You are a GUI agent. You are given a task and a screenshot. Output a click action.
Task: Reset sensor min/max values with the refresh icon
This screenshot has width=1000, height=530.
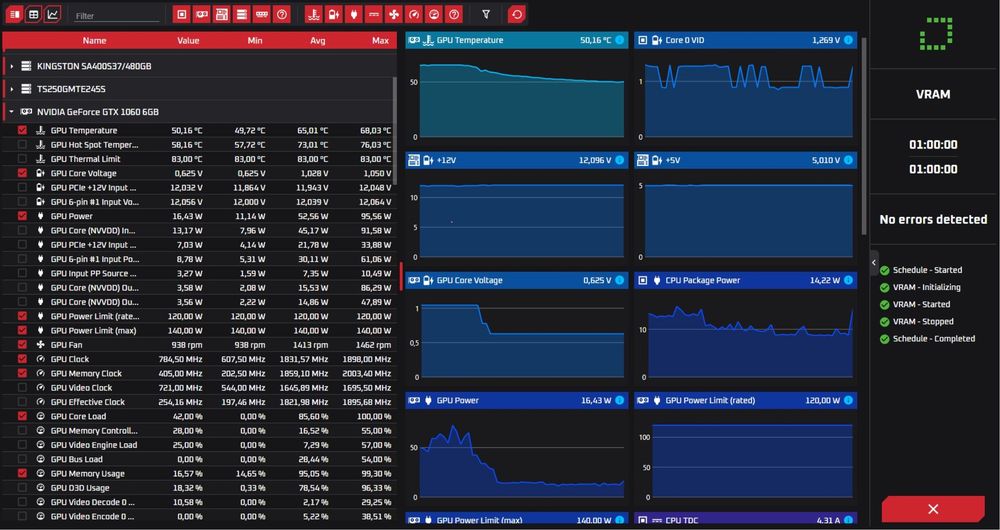(517, 14)
